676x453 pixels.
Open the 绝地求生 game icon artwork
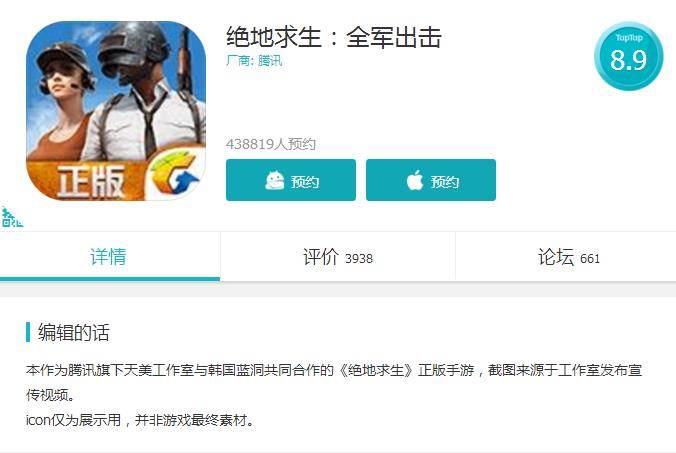coord(116,111)
